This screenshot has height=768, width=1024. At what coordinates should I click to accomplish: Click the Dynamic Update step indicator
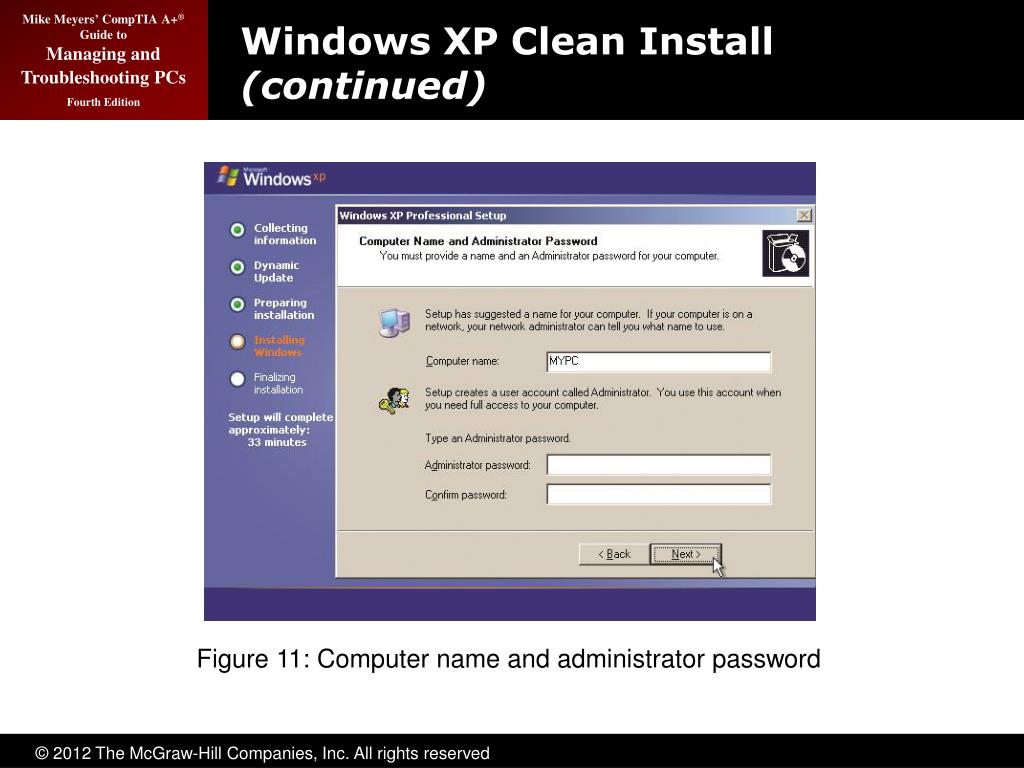pyautogui.click(x=237, y=267)
